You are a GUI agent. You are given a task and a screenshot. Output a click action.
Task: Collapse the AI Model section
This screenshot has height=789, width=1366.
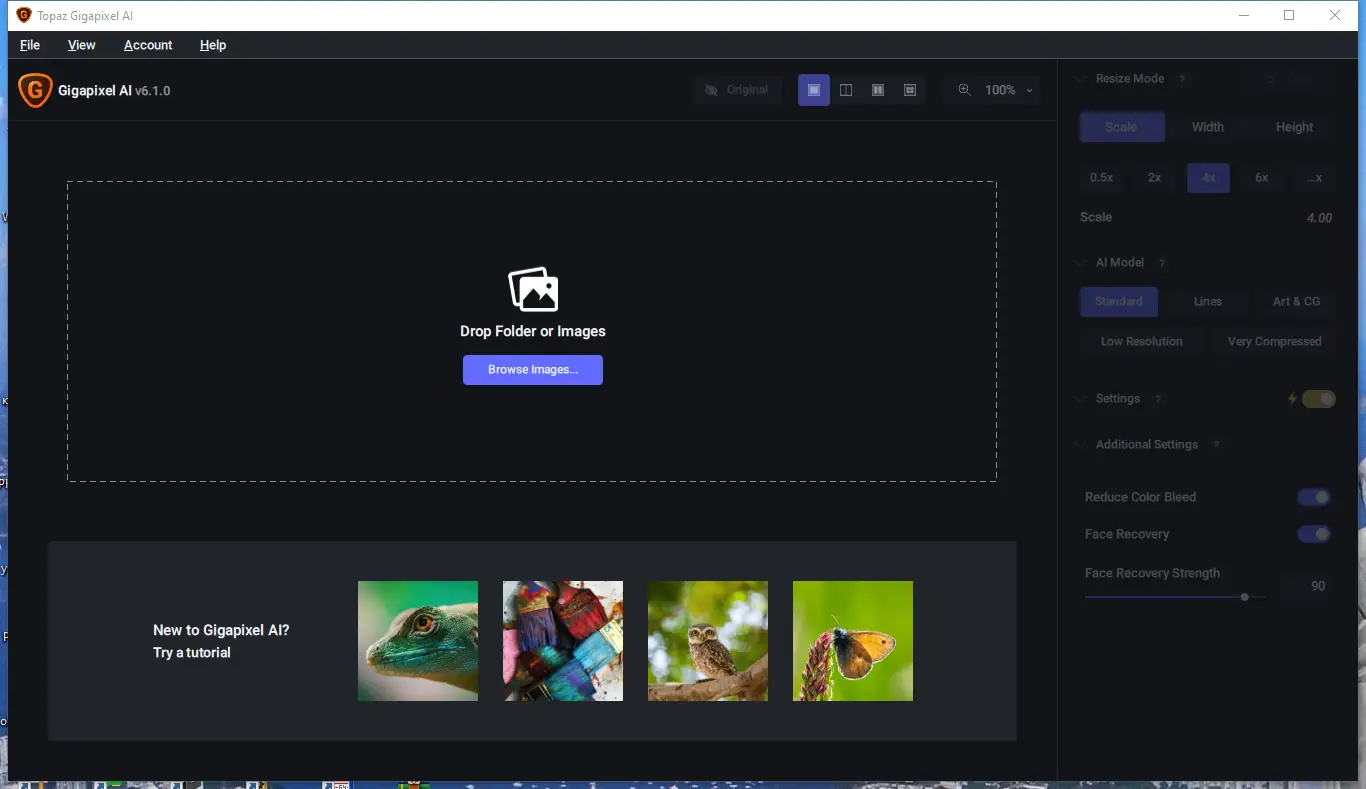[x=1079, y=263]
